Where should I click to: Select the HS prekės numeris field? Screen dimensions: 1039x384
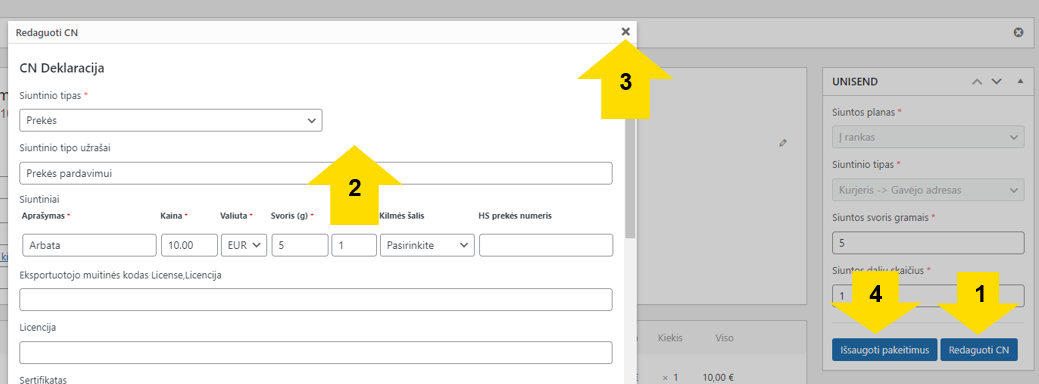click(x=546, y=245)
